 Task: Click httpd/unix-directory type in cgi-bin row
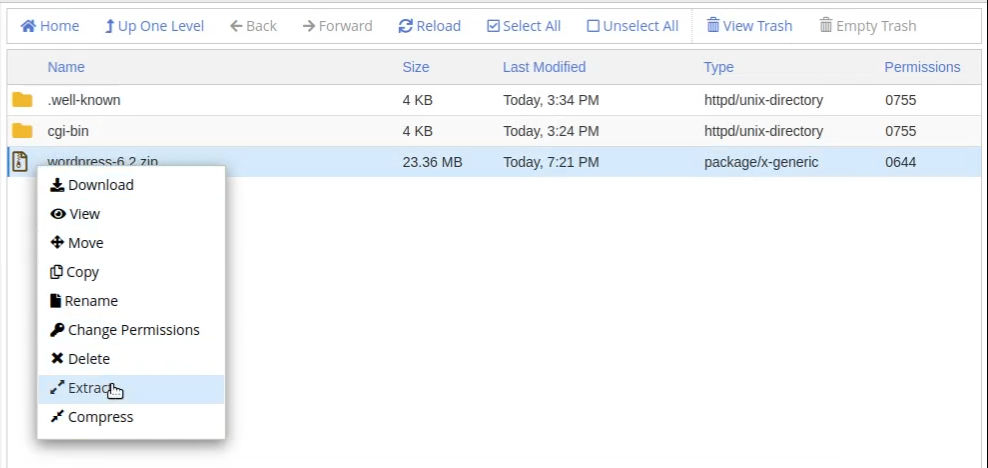coord(764,131)
